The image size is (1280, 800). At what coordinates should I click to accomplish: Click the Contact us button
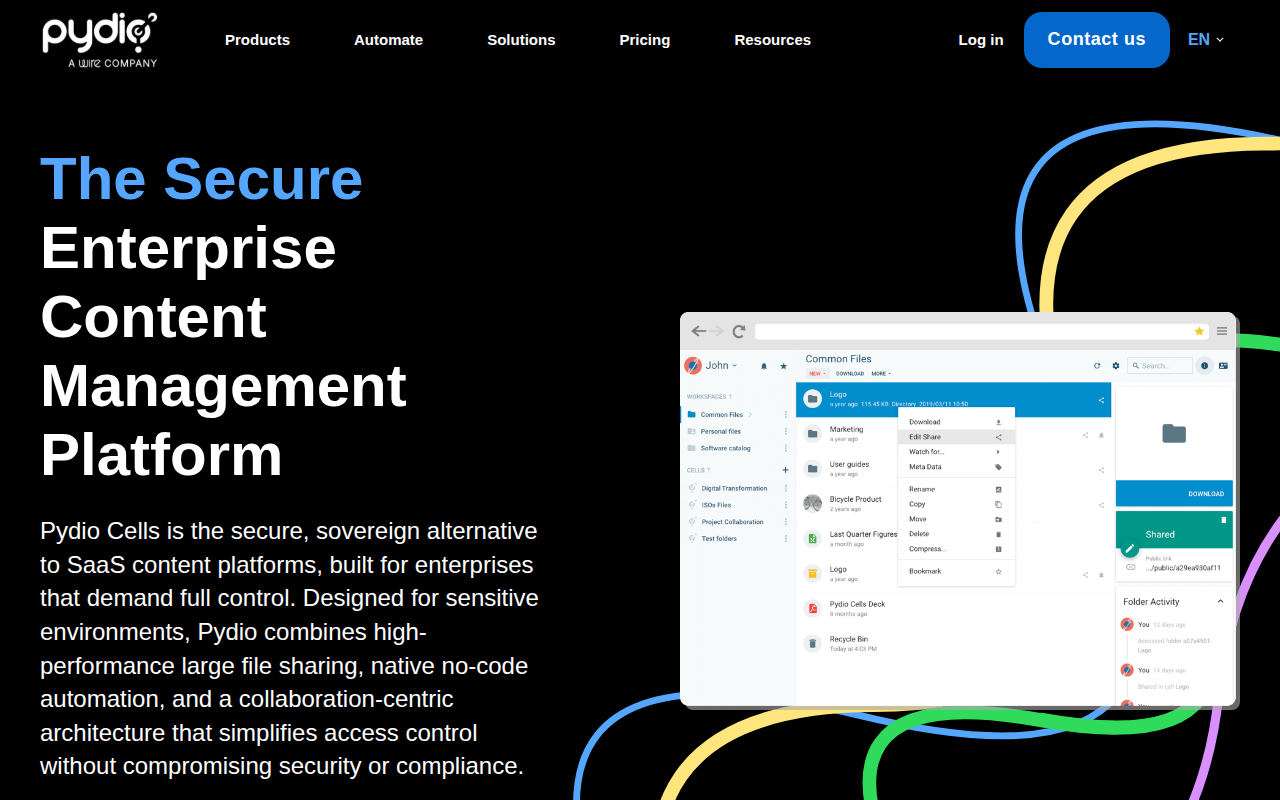(x=1097, y=40)
